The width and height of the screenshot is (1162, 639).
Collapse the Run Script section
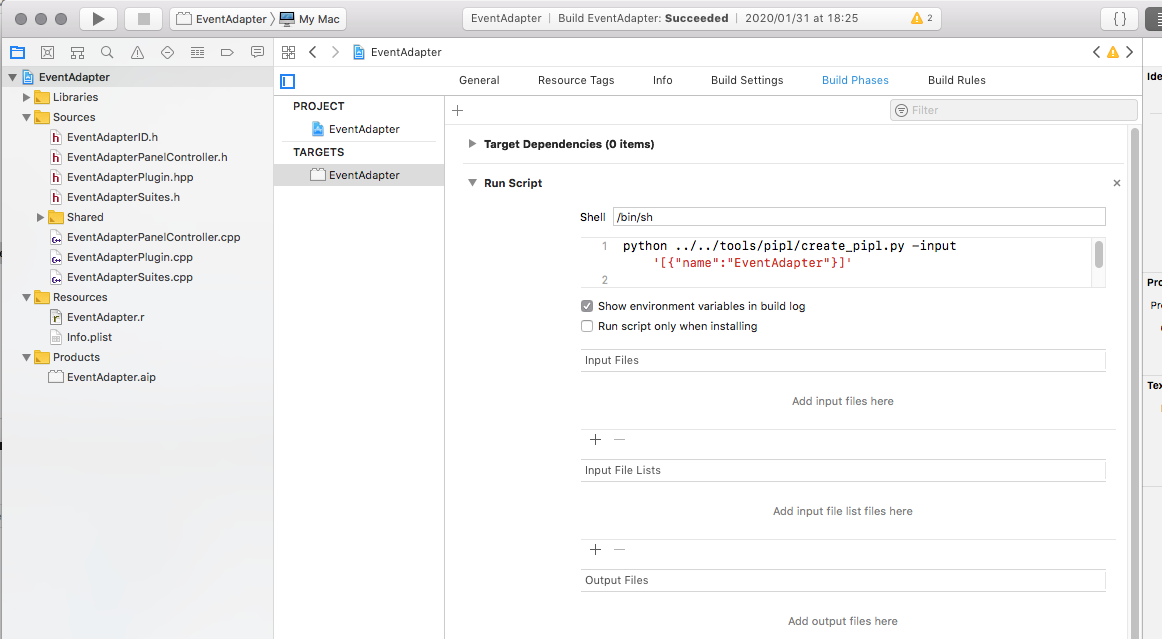473,183
